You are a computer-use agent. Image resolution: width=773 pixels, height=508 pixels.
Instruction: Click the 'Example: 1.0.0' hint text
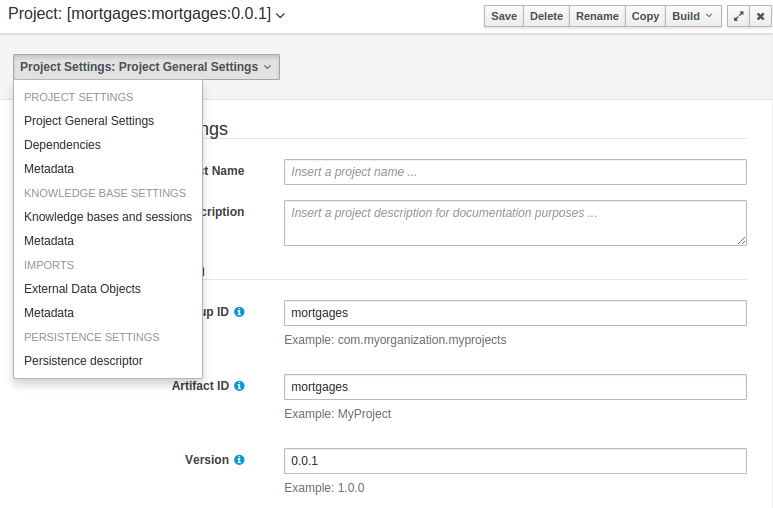[324, 488]
